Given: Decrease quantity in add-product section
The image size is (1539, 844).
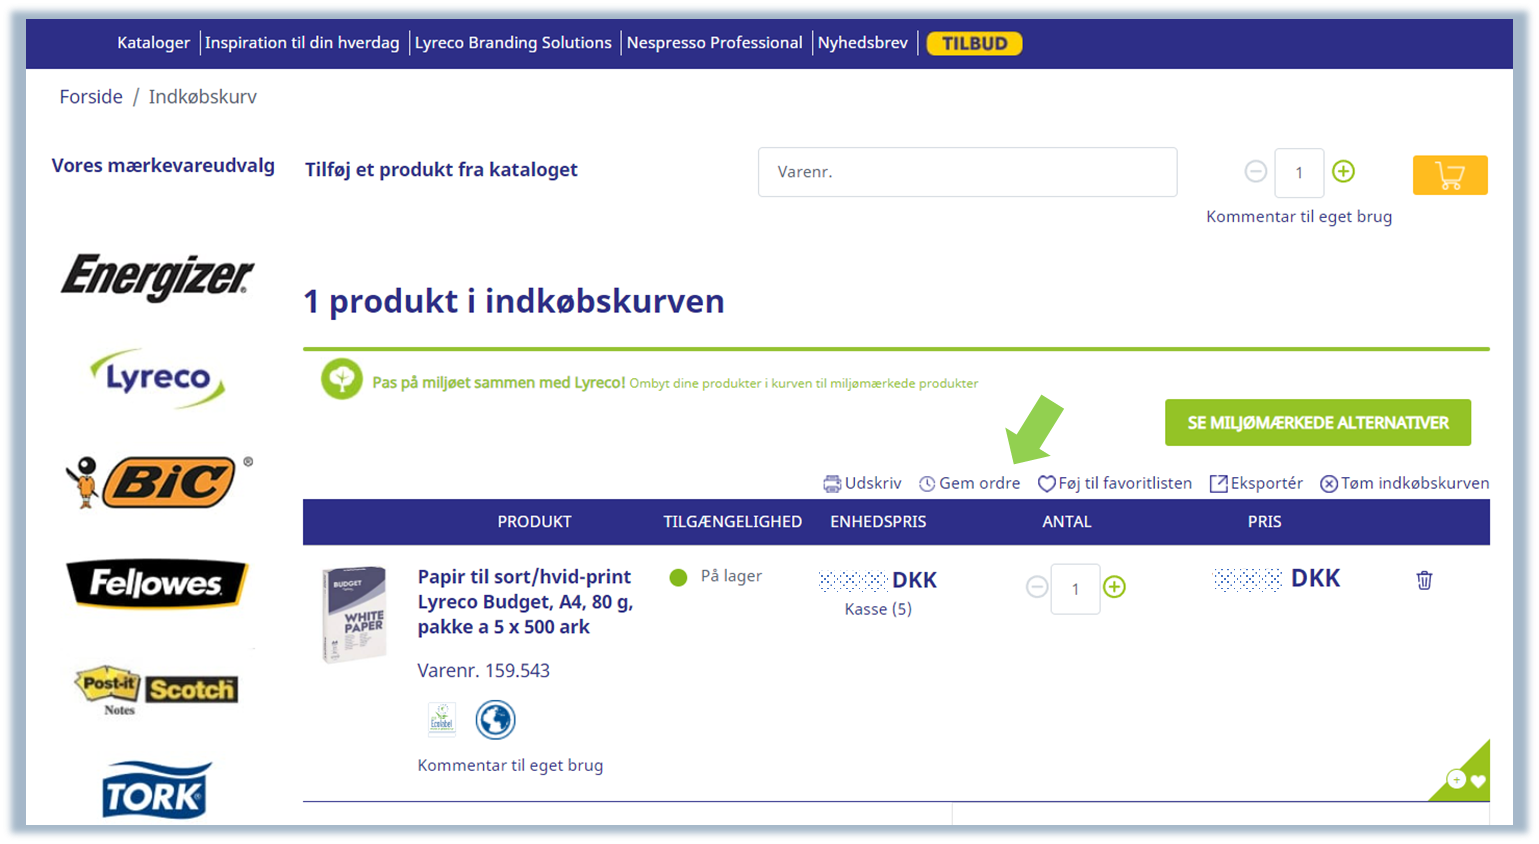Looking at the screenshot, I should (x=1256, y=172).
